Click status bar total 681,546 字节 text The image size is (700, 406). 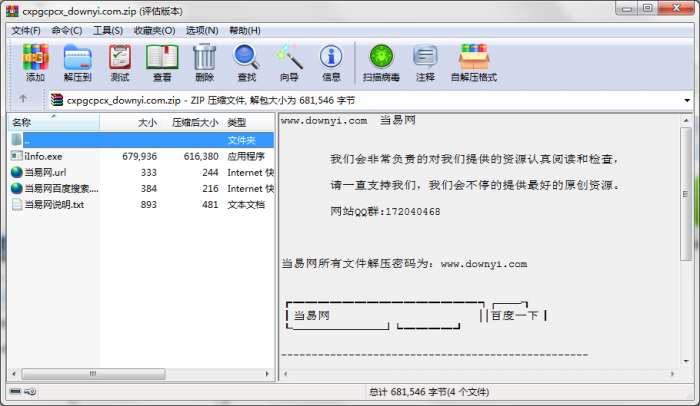pyautogui.click(x=429, y=392)
